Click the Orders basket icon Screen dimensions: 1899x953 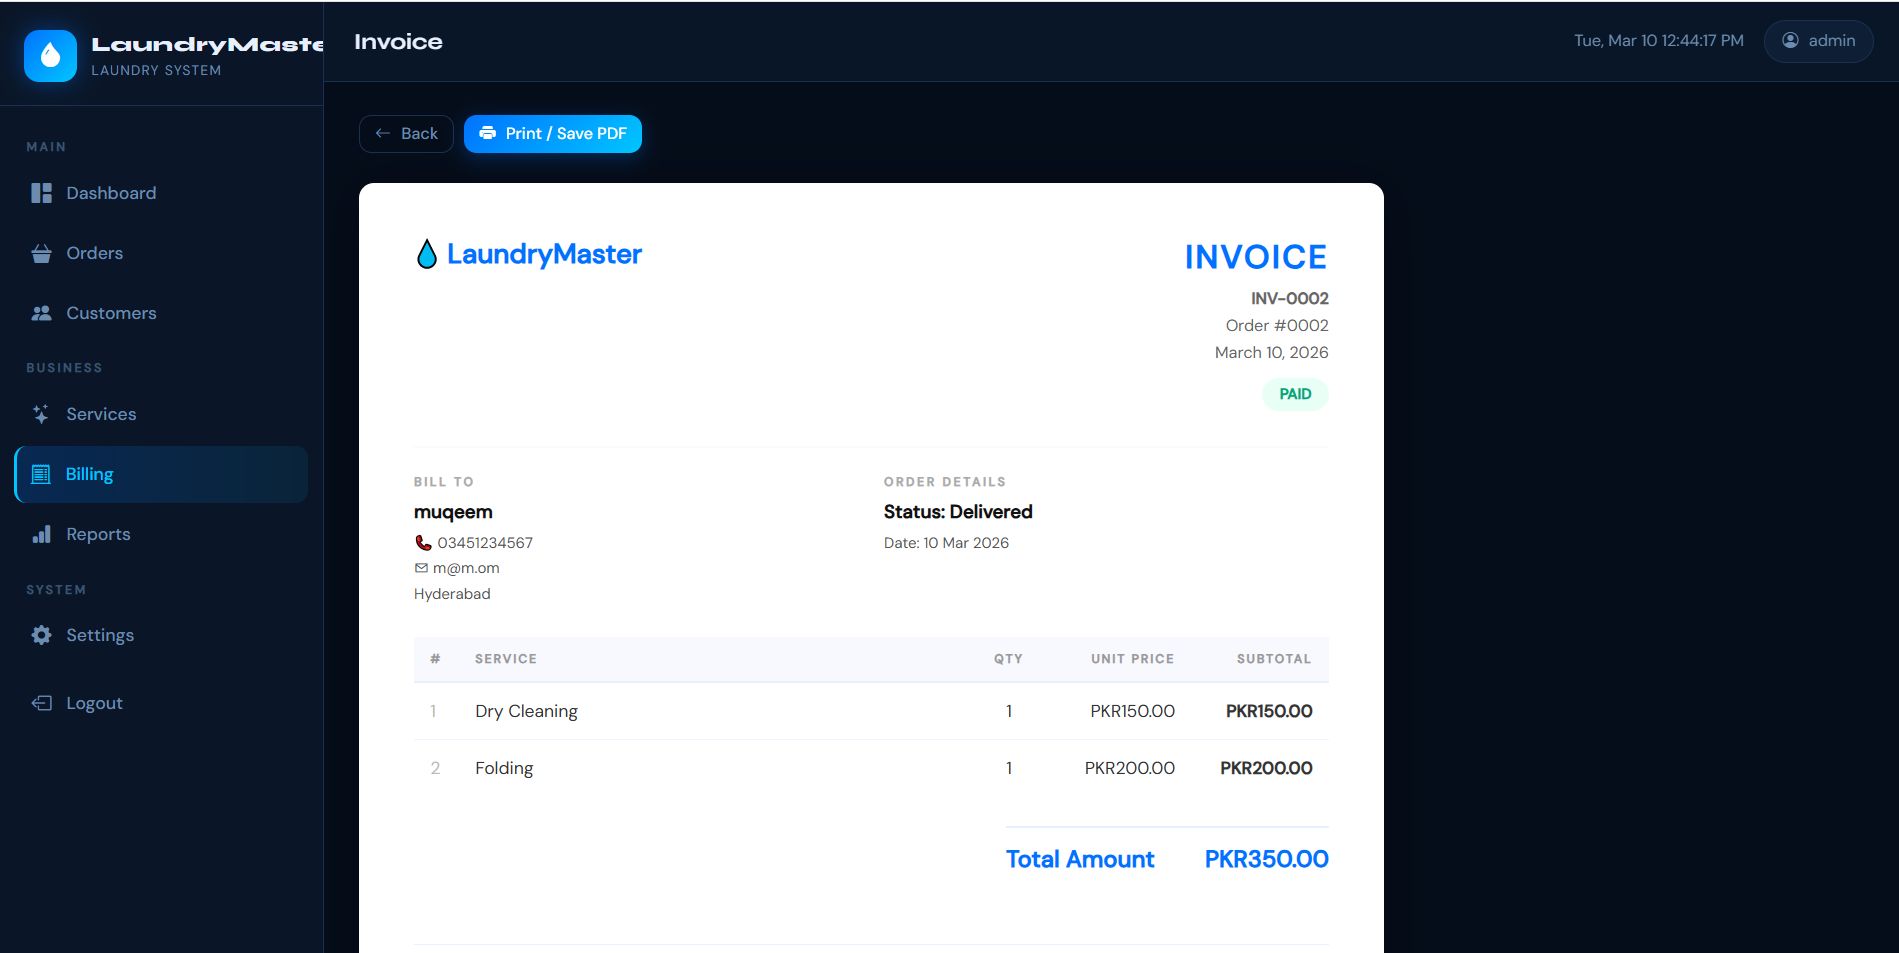point(41,253)
